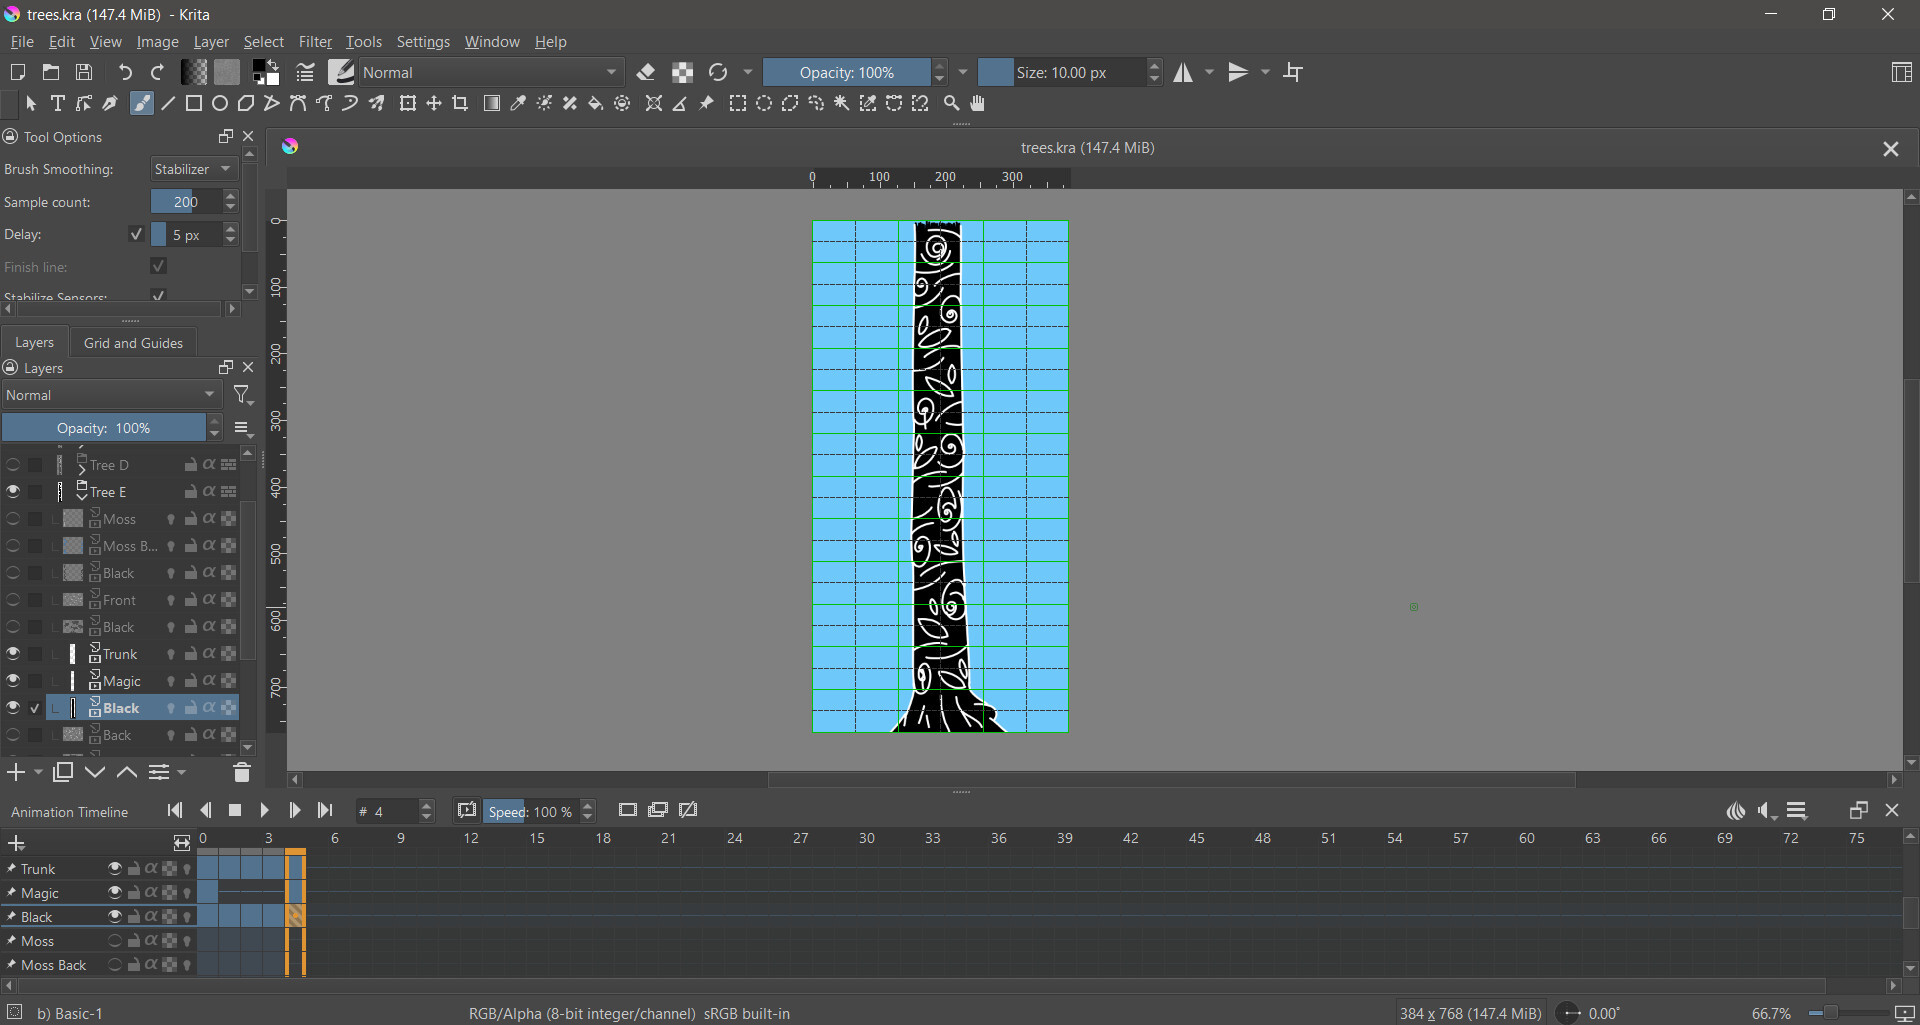Choose the Crop tool
The width and height of the screenshot is (1920, 1025).
[x=460, y=104]
